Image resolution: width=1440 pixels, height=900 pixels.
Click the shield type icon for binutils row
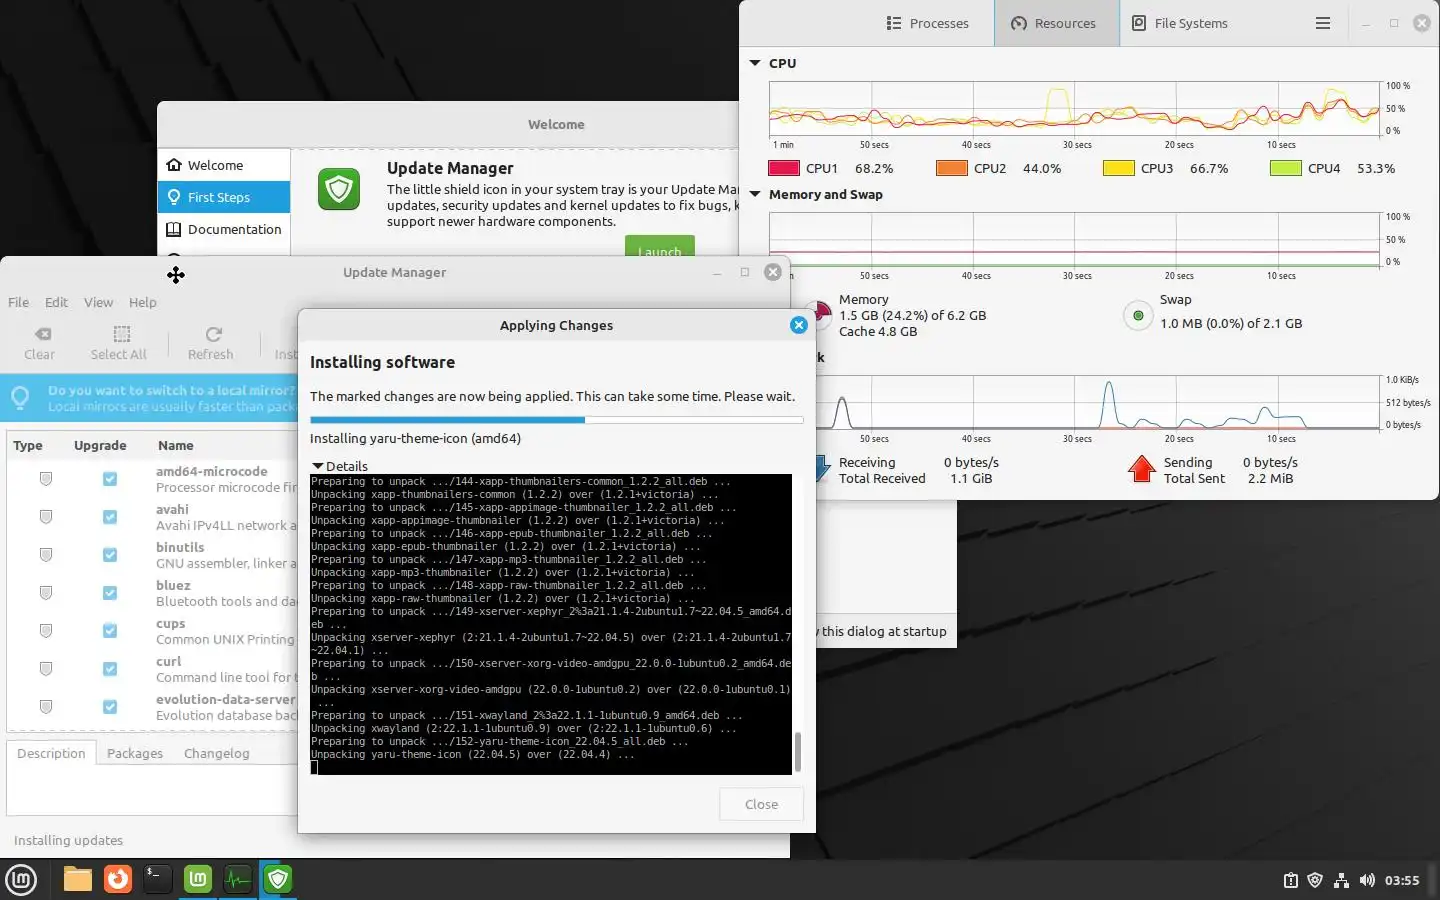coord(45,555)
